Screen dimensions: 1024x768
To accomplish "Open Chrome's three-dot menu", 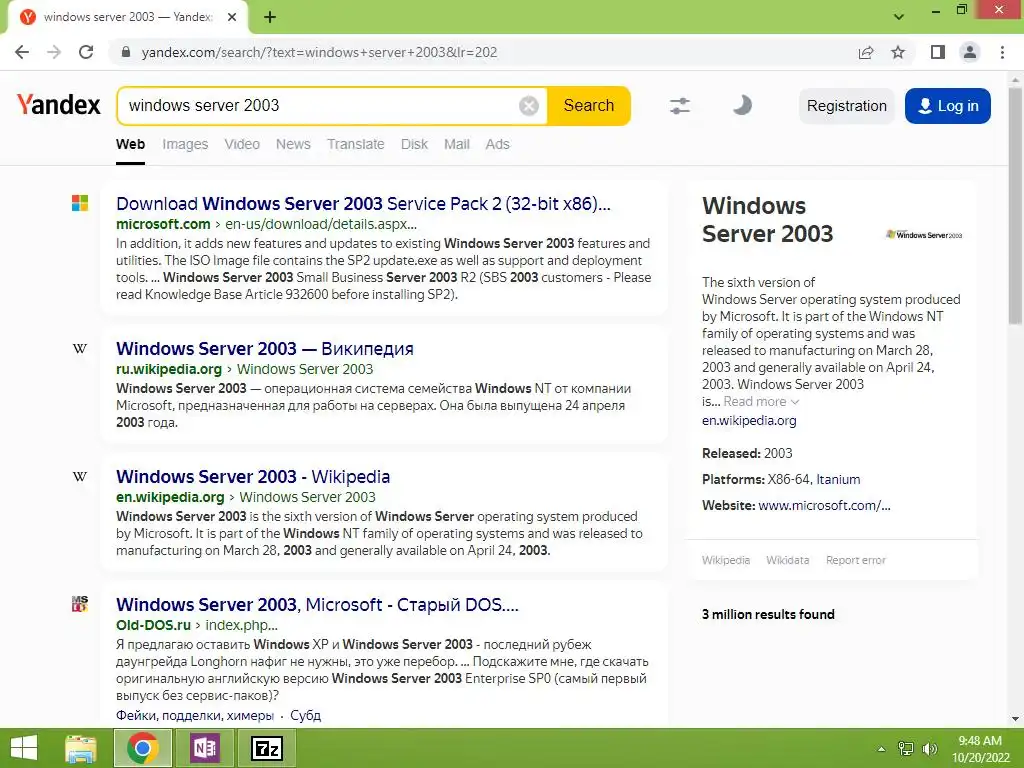I will 1002,52.
